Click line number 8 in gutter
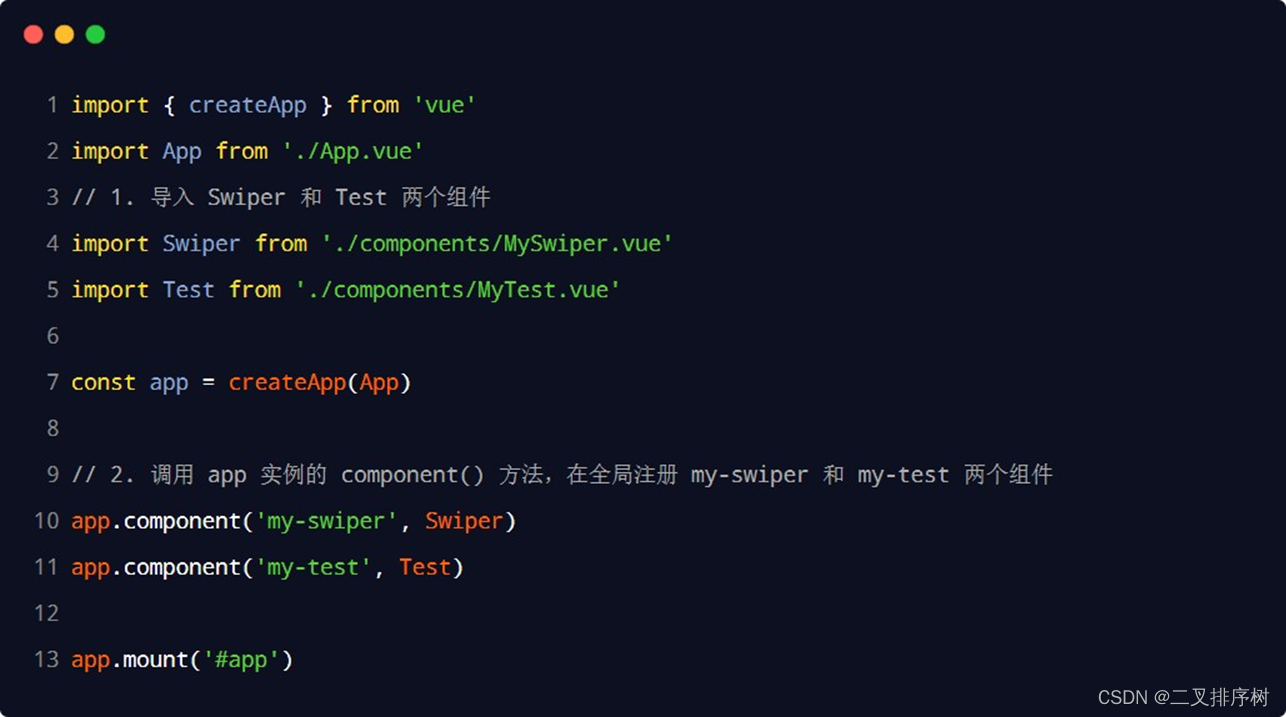Image resolution: width=1286 pixels, height=717 pixels. [x=52, y=428]
